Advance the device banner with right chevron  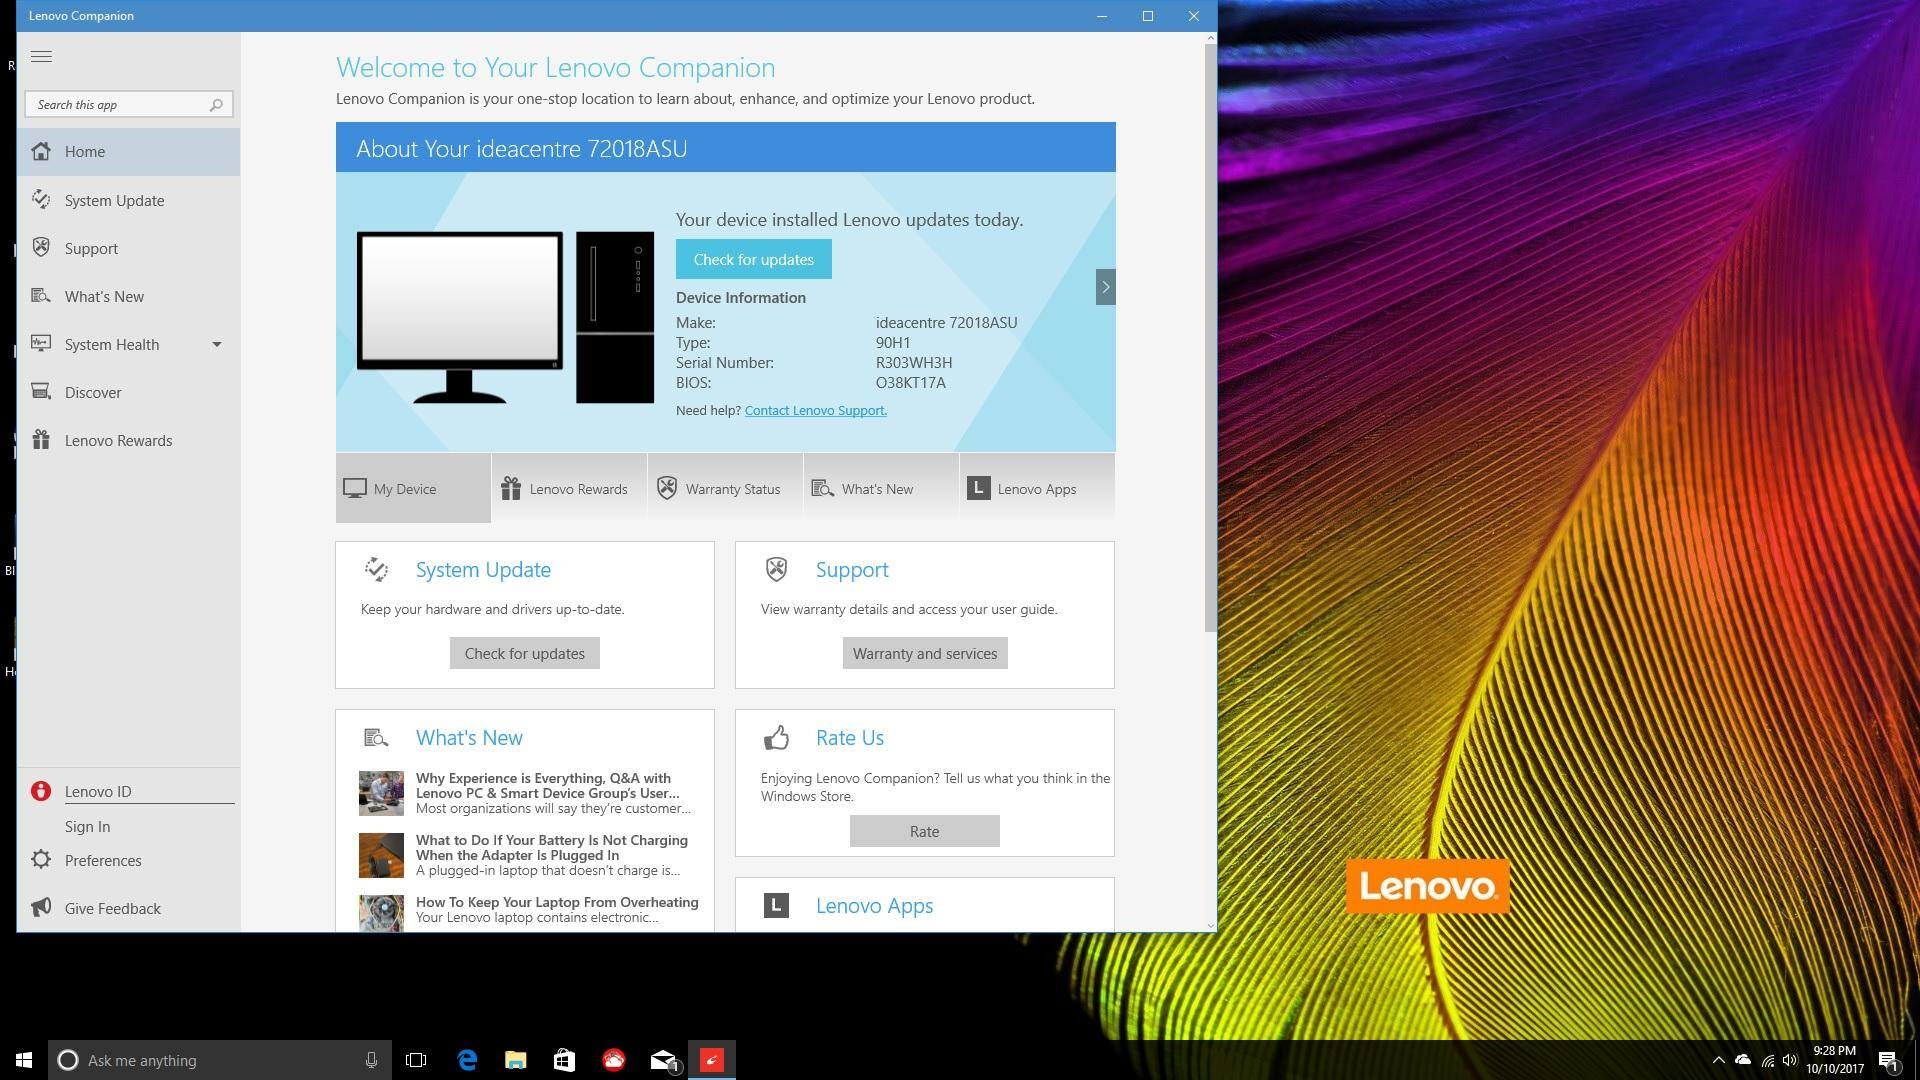(1105, 287)
